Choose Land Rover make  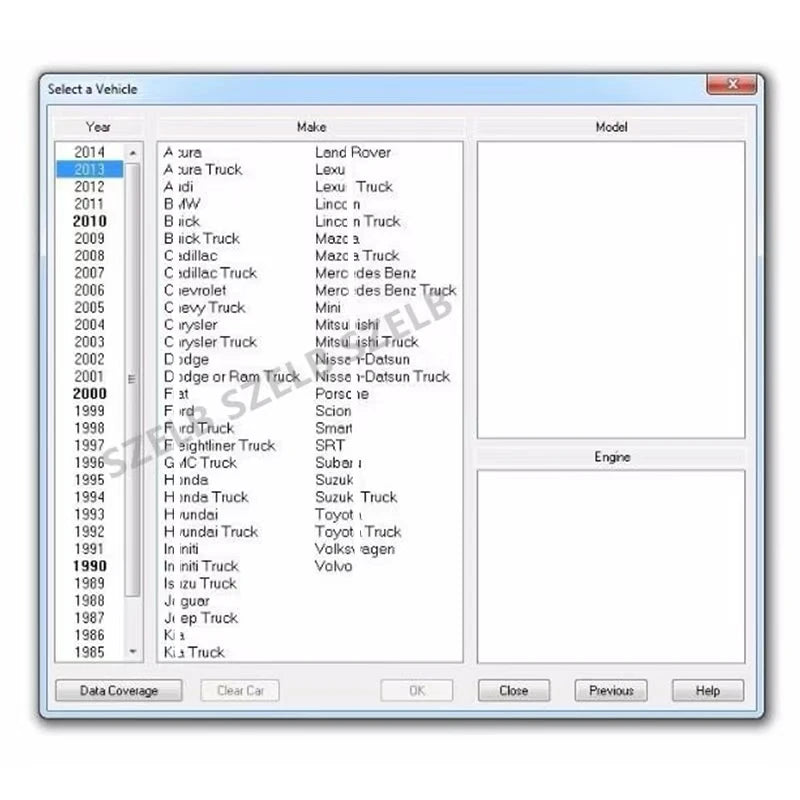[x=353, y=152]
